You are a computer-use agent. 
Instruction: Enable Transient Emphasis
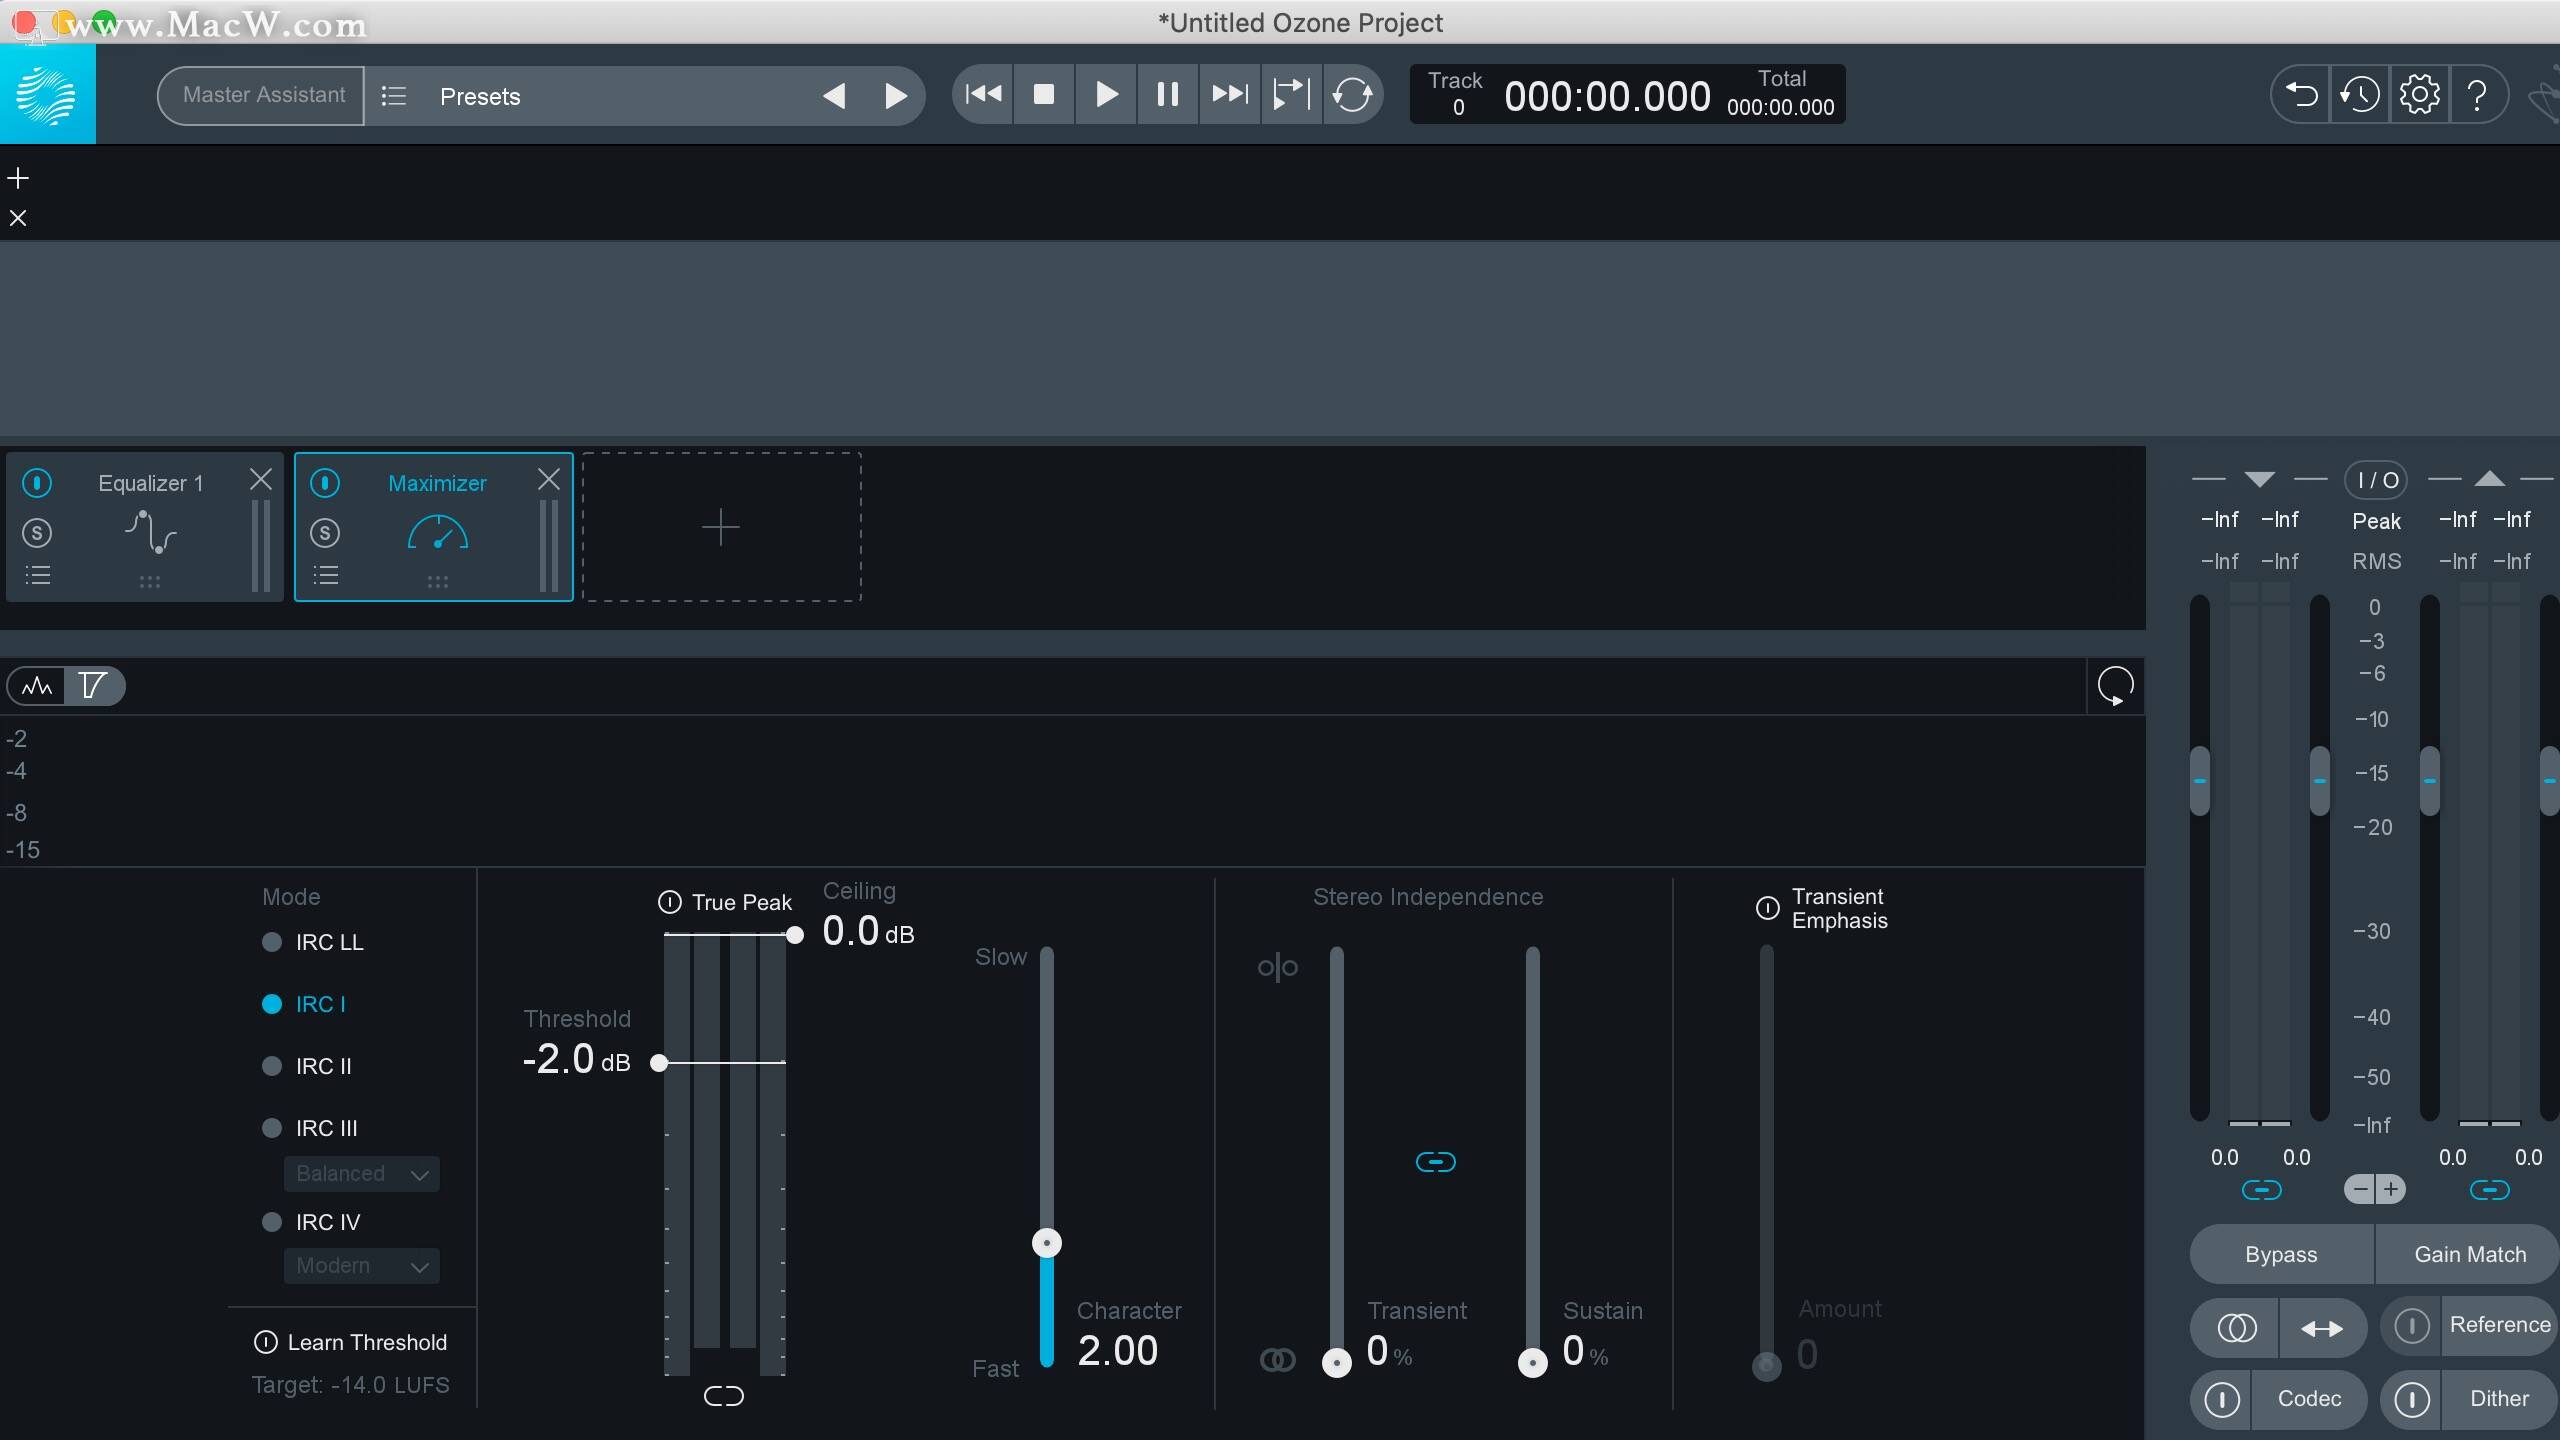point(1768,908)
